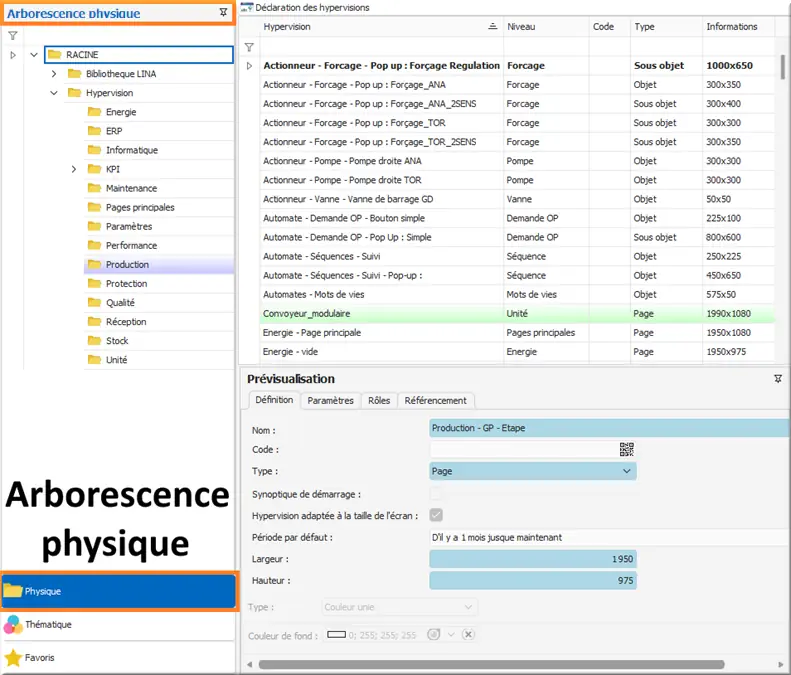This screenshot has width=791, height=675.
Task: Click the Période par défaut field
Action: click(x=609, y=537)
